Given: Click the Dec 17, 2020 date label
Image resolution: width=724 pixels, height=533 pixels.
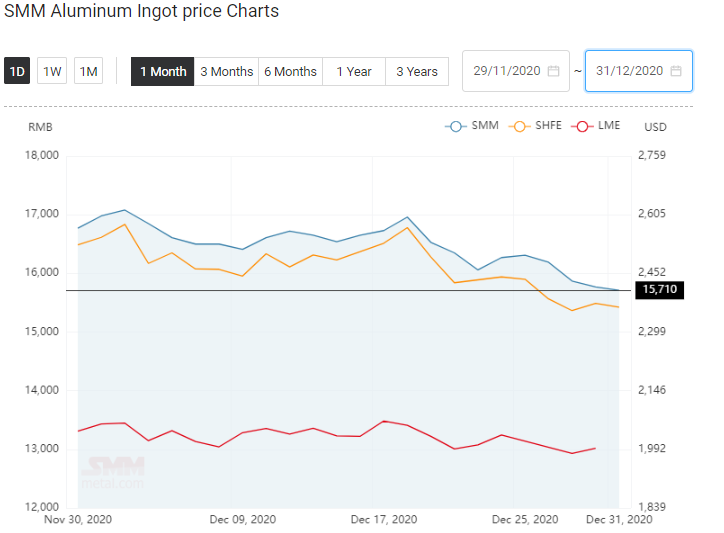Looking at the screenshot, I should pos(384,520).
